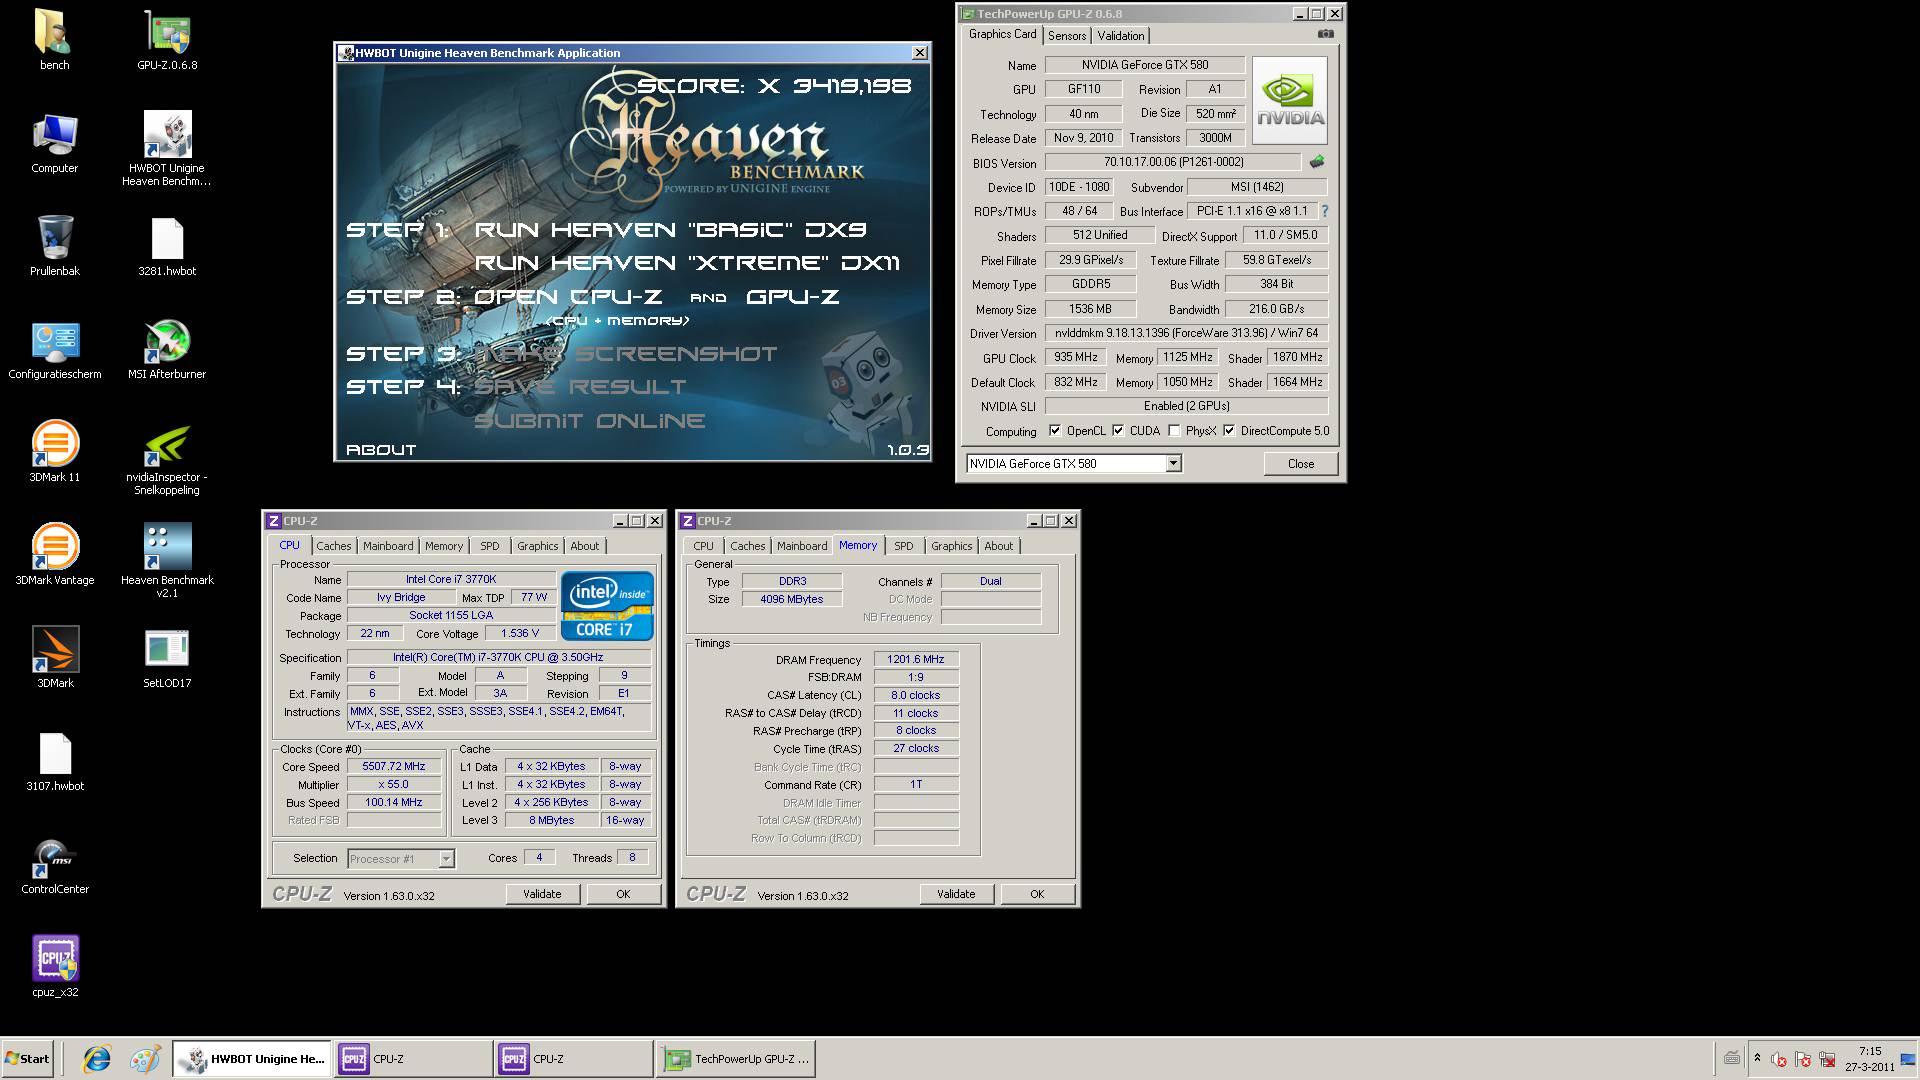The width and height of the screenshot is (1920, 1080).
Task: Select the 3107.hwbot file icon
Action: (54, 761)
